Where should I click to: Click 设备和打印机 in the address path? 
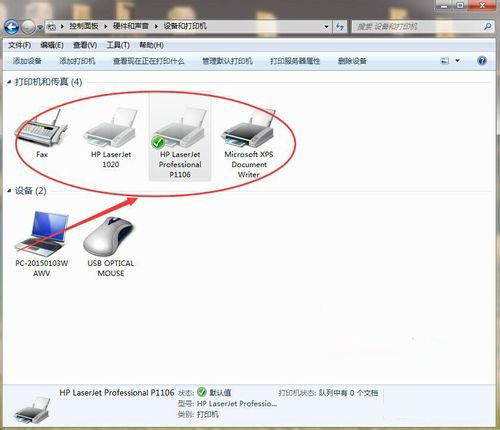[x=185, y=26]
